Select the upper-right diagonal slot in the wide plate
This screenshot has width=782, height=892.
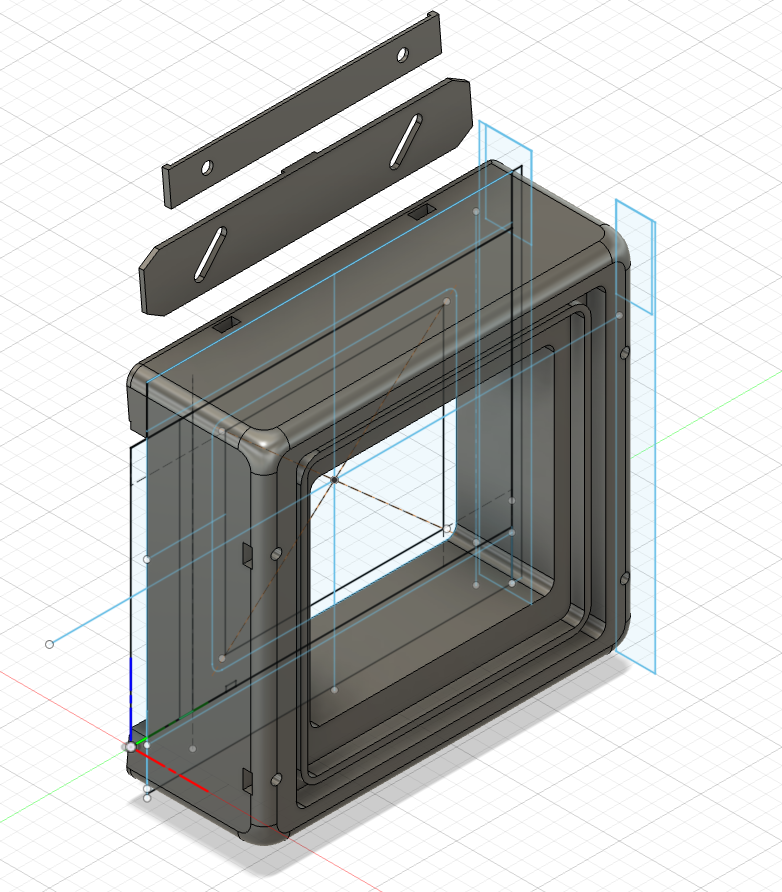(406, 142)
